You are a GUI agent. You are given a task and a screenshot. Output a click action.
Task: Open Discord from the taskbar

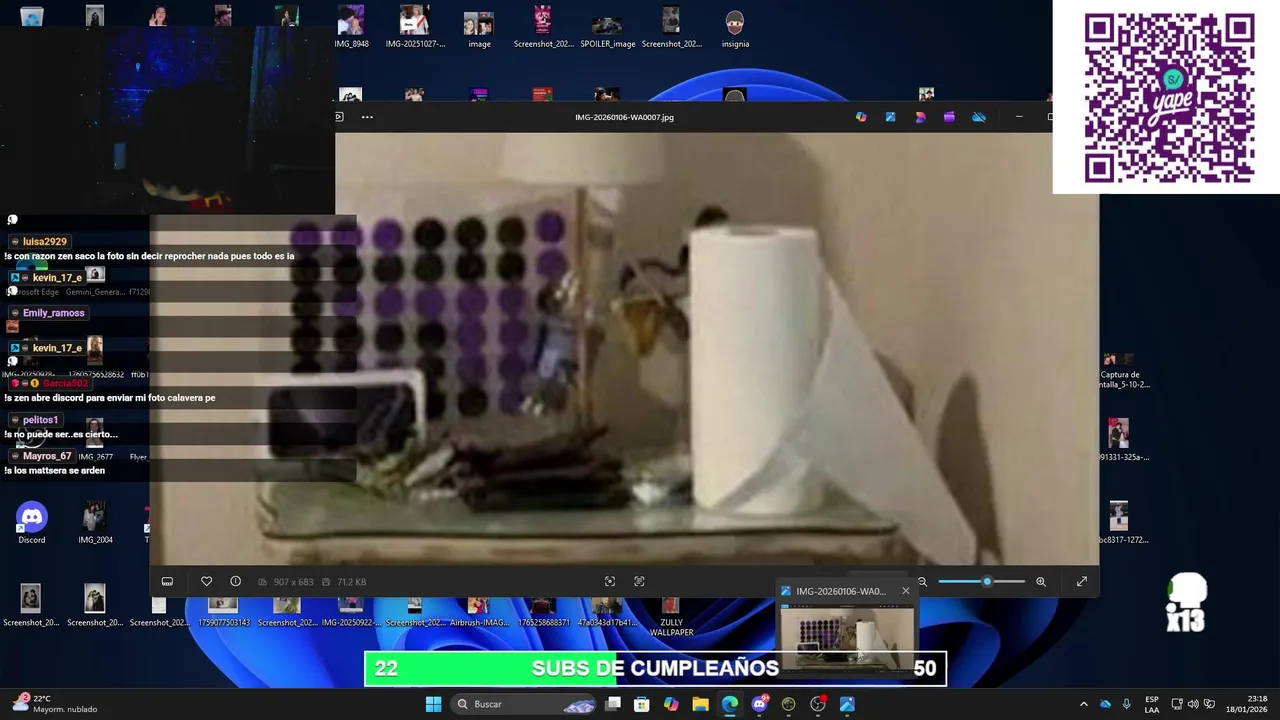[759, 704]
